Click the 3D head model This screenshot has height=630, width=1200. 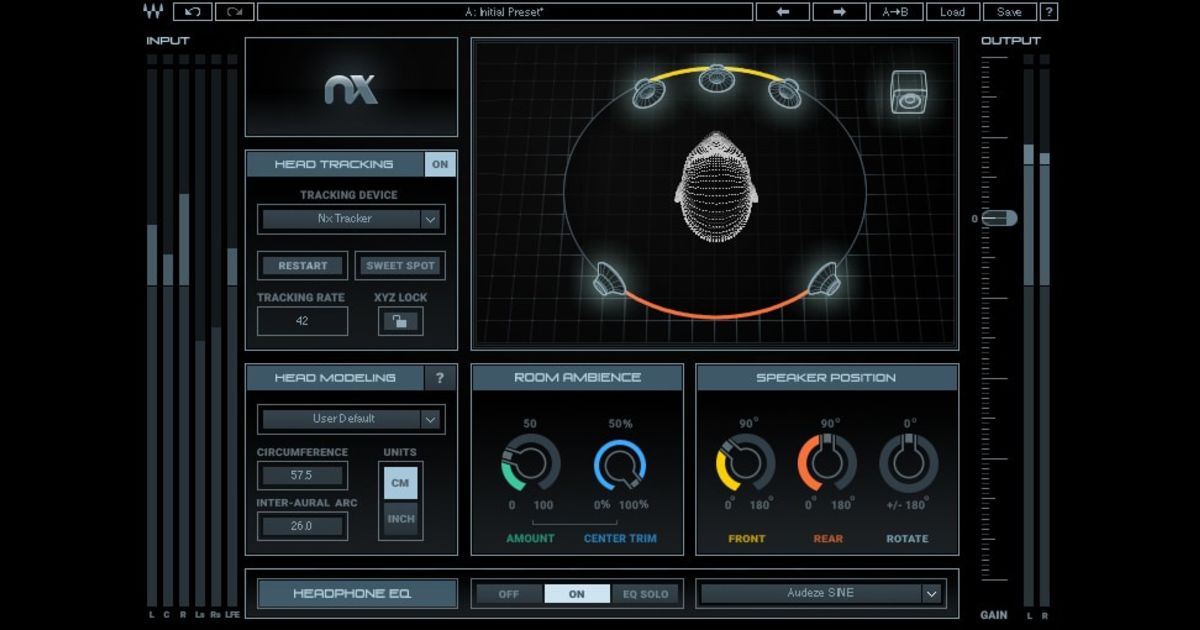715,186
